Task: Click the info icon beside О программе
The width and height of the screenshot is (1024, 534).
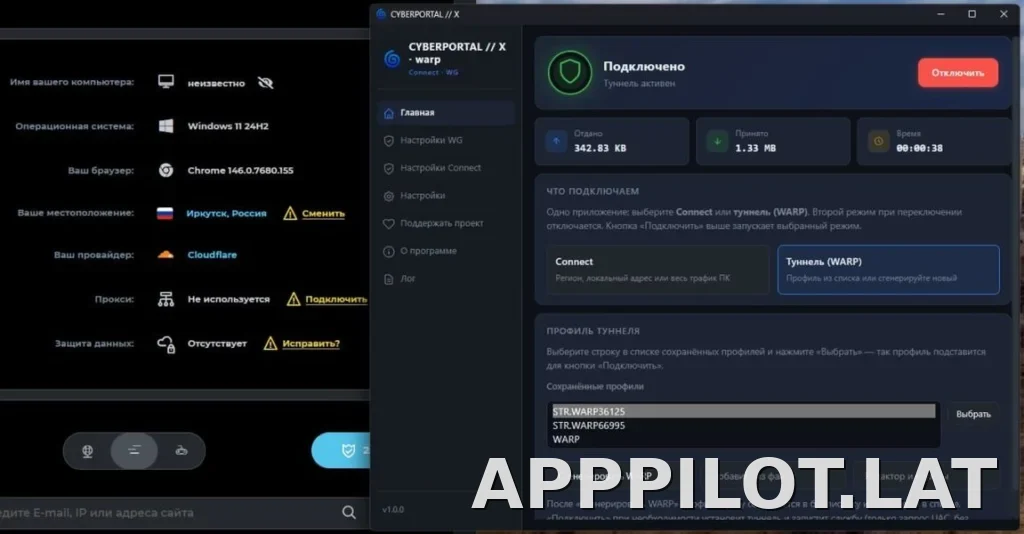Action: tap(389, 251)
